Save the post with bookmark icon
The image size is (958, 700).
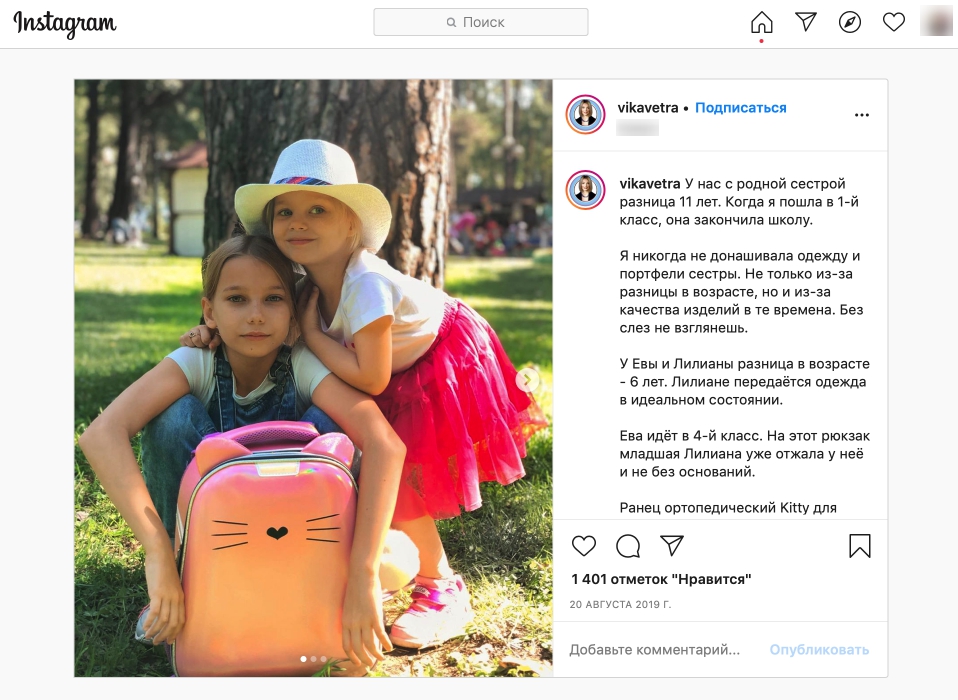[860, 546]
